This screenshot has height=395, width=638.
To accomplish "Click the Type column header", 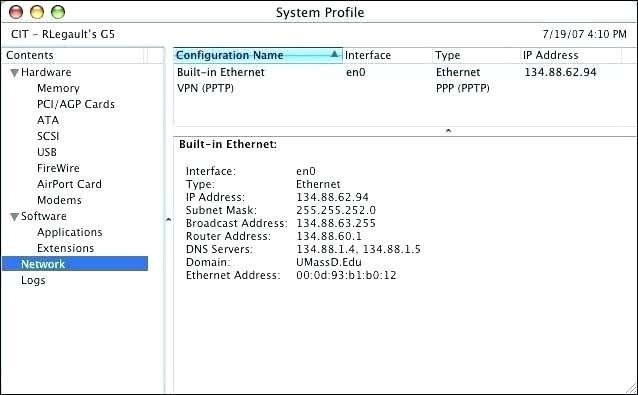I will pos(476,55).
